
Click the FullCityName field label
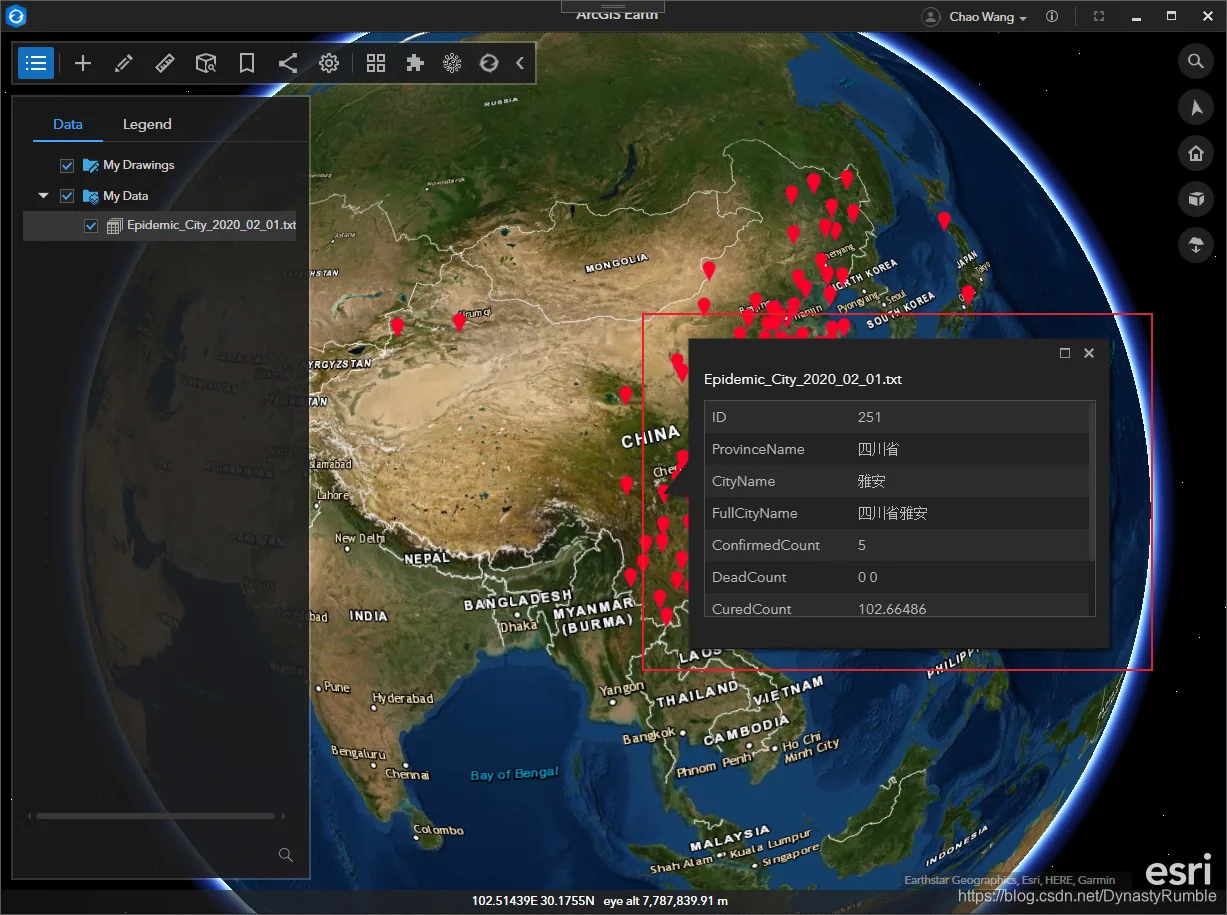pos(755,513)
